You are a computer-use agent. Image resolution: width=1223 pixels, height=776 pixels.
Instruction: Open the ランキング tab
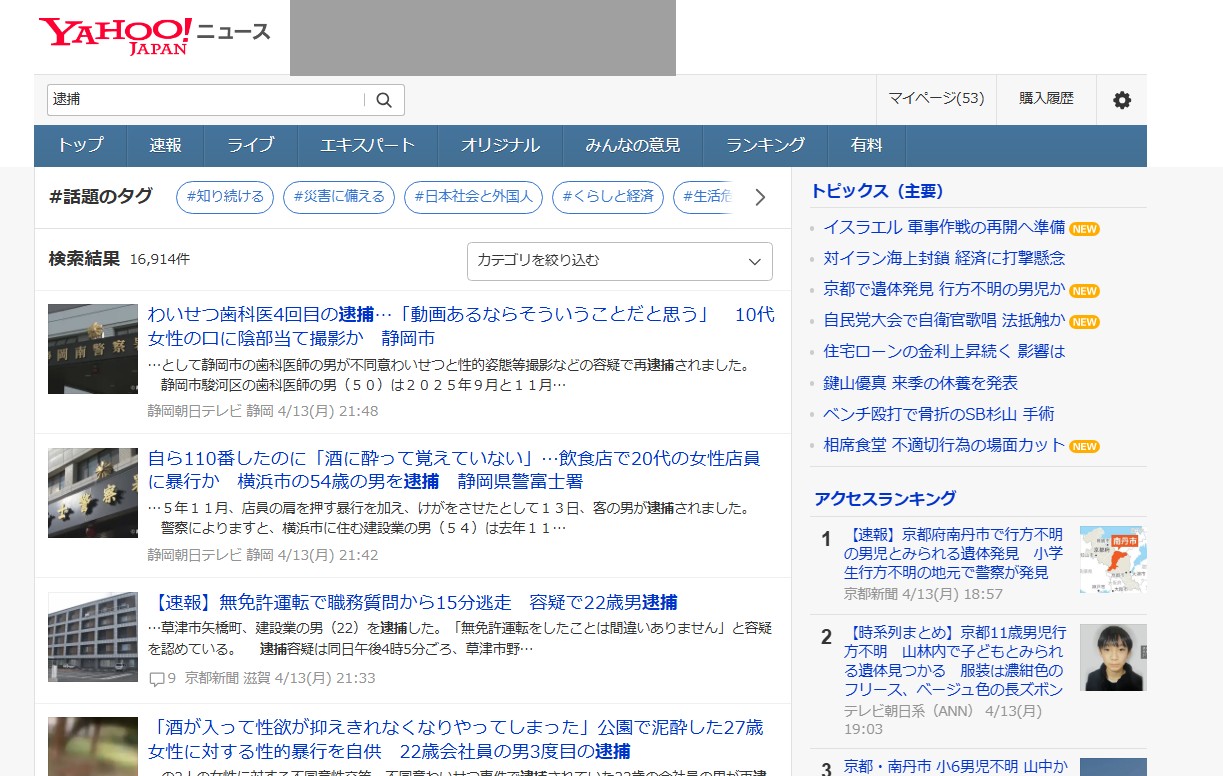click(765, 145)
